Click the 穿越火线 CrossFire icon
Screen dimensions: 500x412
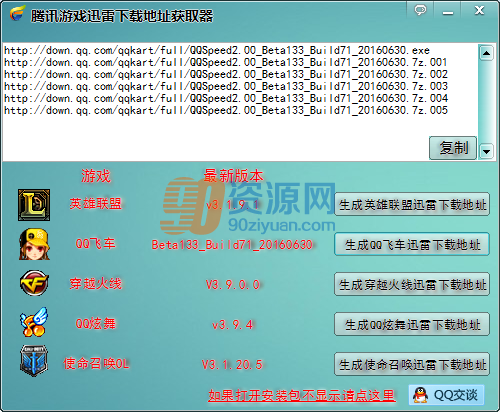(x=34, y=283)
